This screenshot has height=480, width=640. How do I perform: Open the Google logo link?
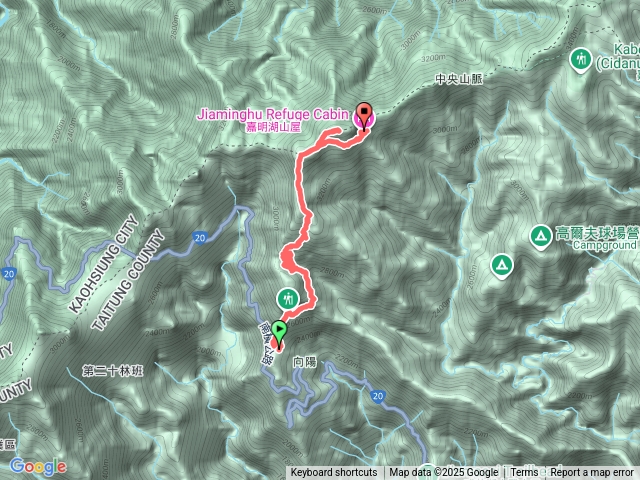click(38, 466)
